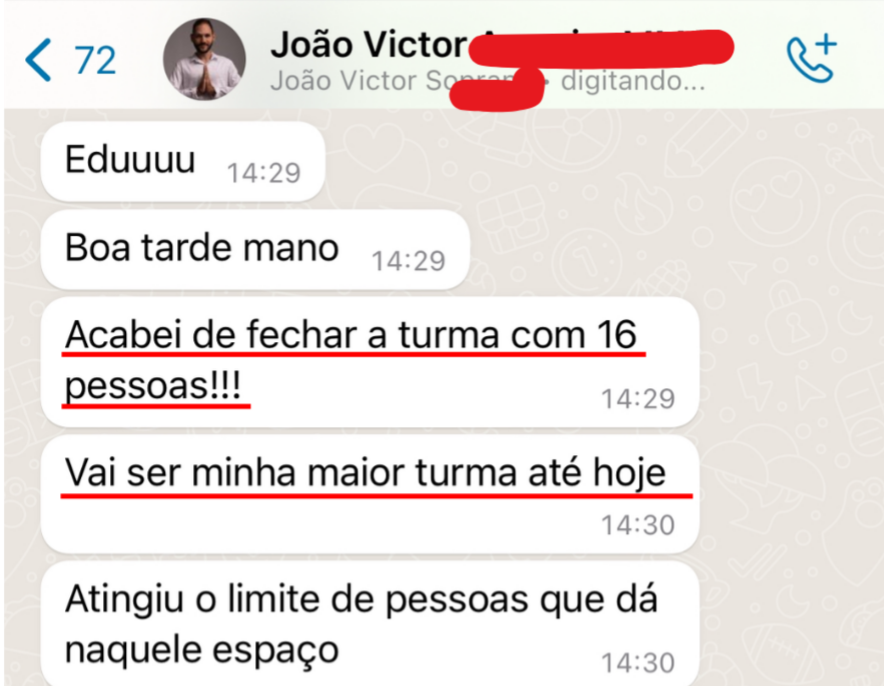Viewport: 884px width, 686px height.
Task: Tap 'Vai ser minha maior turma' message
Action: tap(370, 494)
